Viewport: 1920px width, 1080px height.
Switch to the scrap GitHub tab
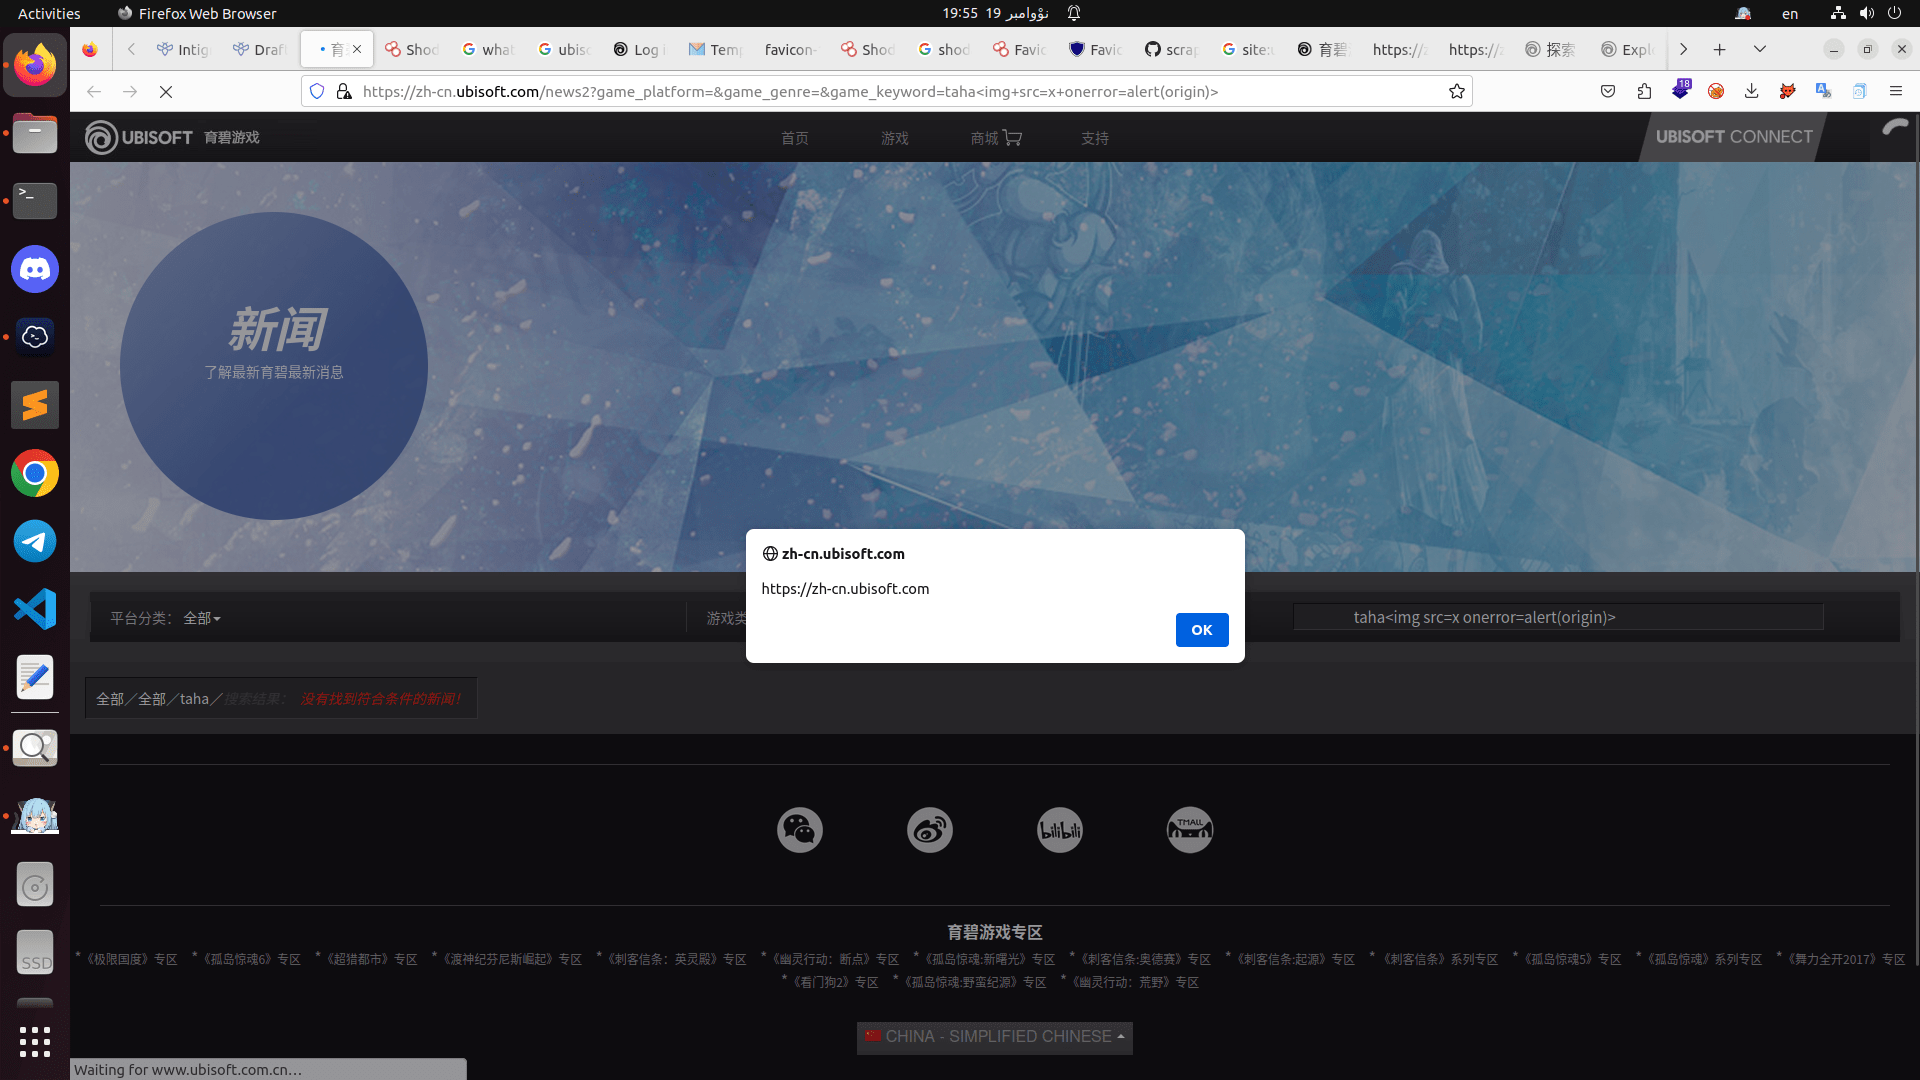click(1172, 49)
